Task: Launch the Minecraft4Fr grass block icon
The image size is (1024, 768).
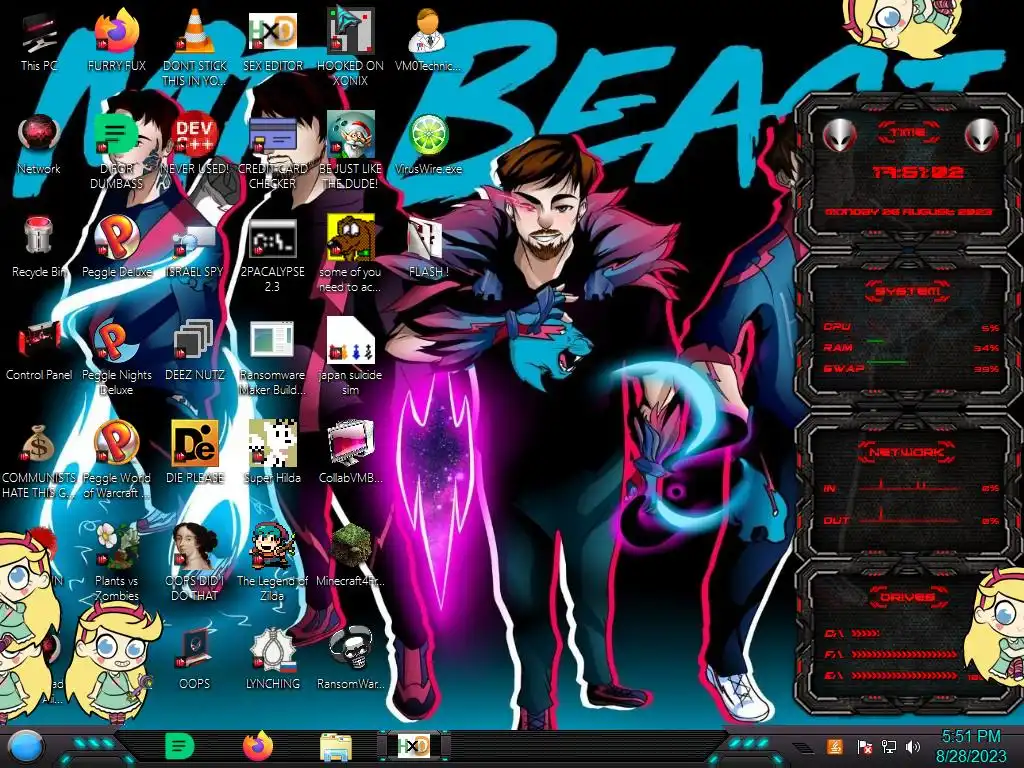Action: coord(350,546)
